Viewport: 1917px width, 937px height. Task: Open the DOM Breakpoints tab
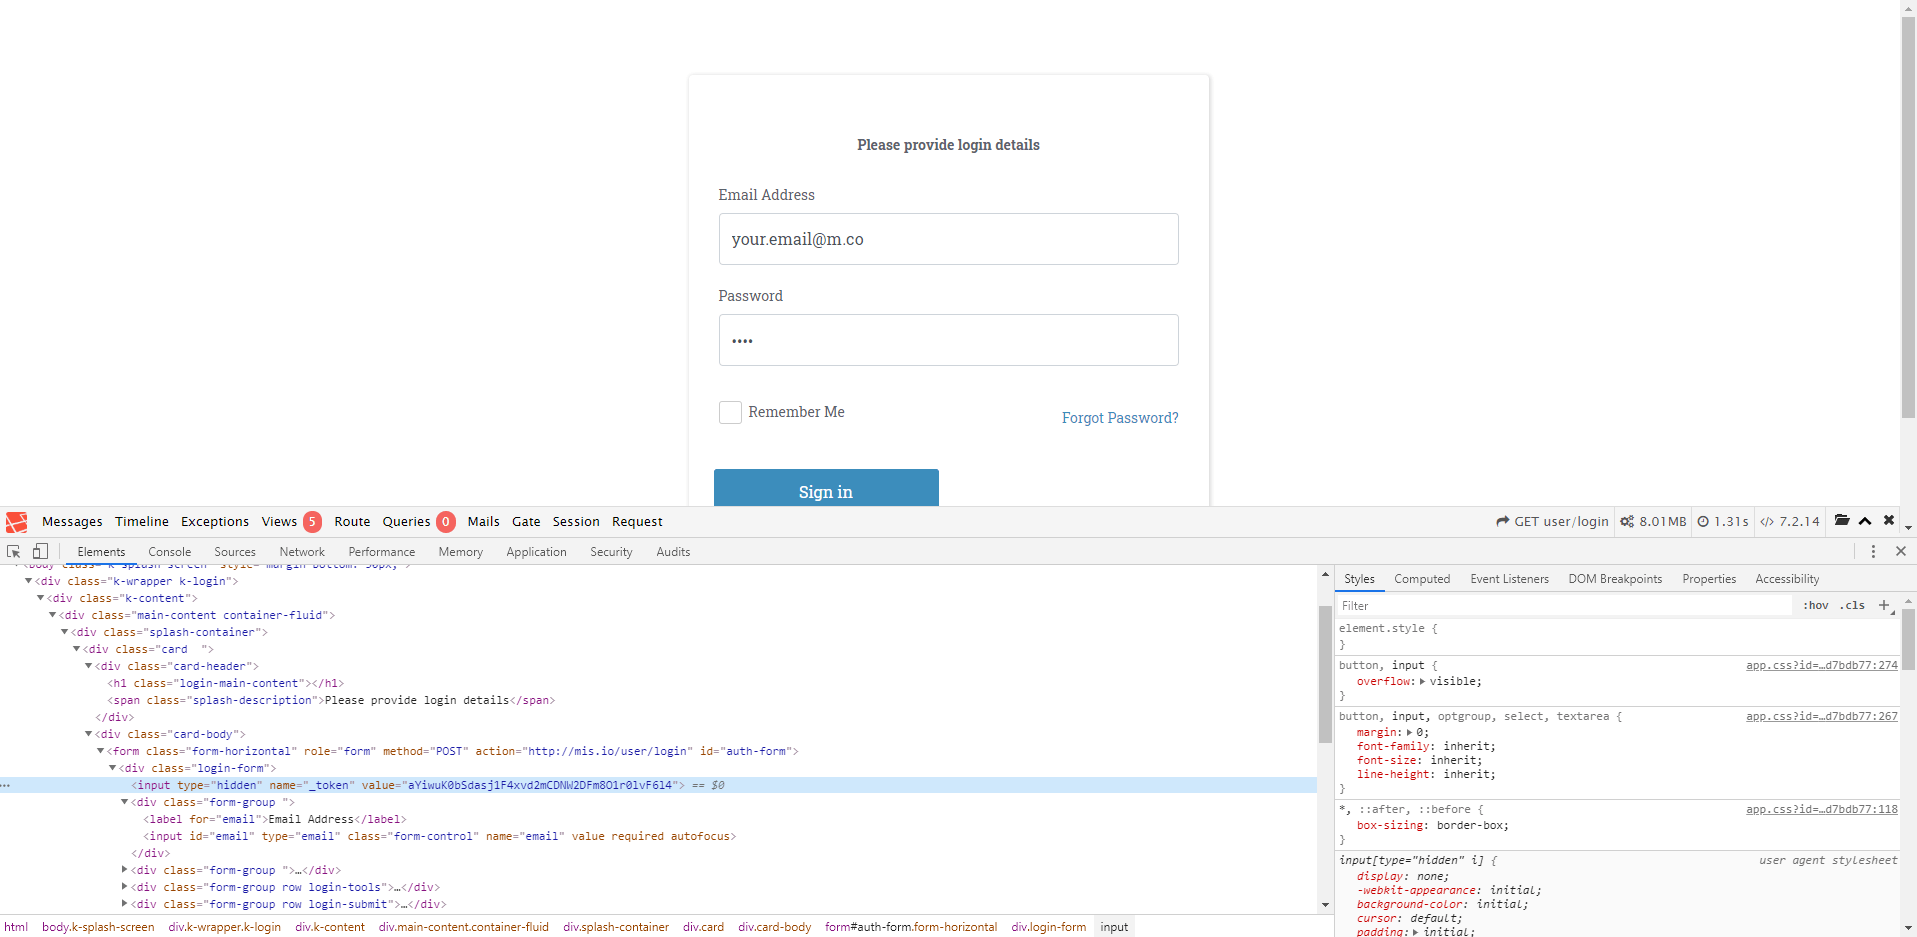pos(1615,579)
